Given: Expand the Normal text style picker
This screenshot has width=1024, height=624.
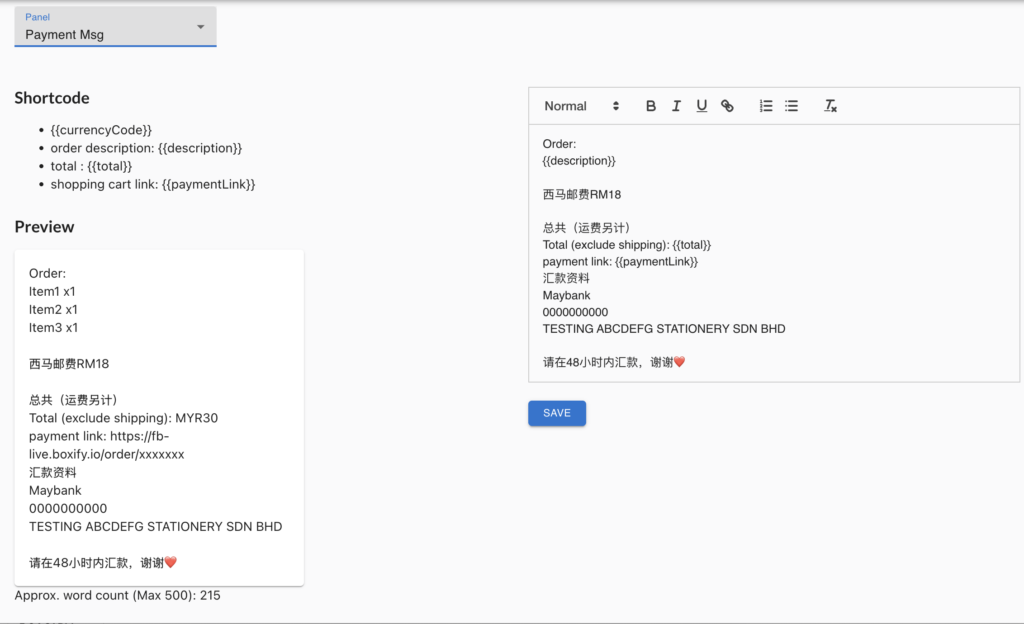Looking at the screenshot, I should pos(581,106).
